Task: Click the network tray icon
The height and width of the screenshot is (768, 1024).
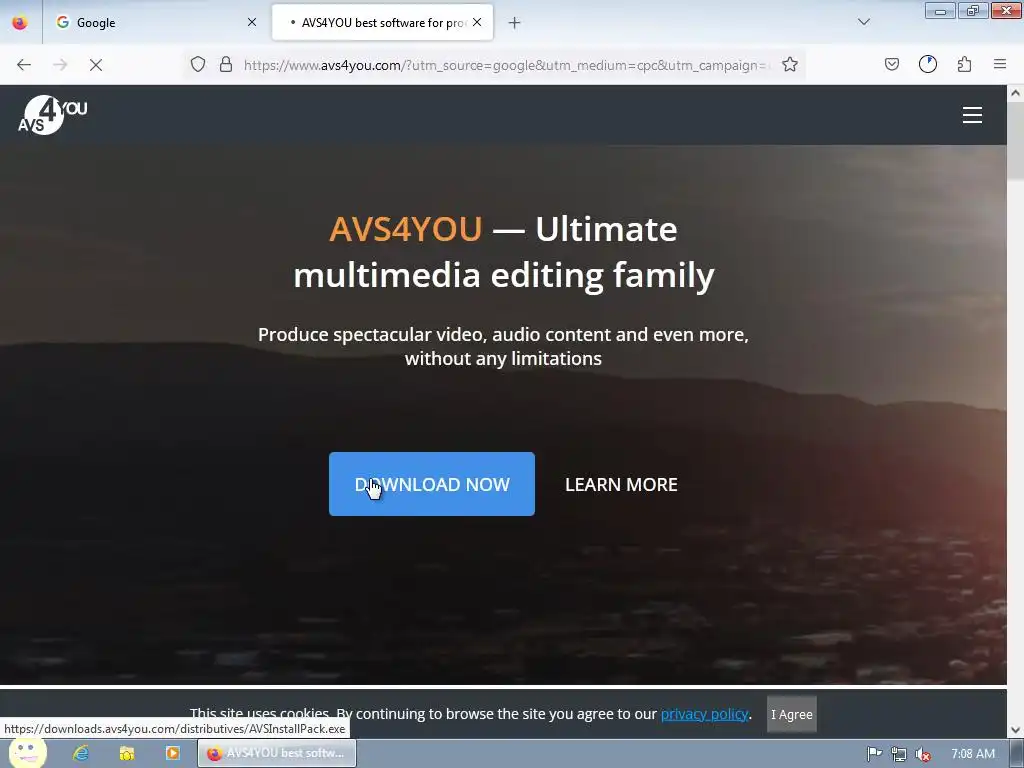Action: (899, 754)
